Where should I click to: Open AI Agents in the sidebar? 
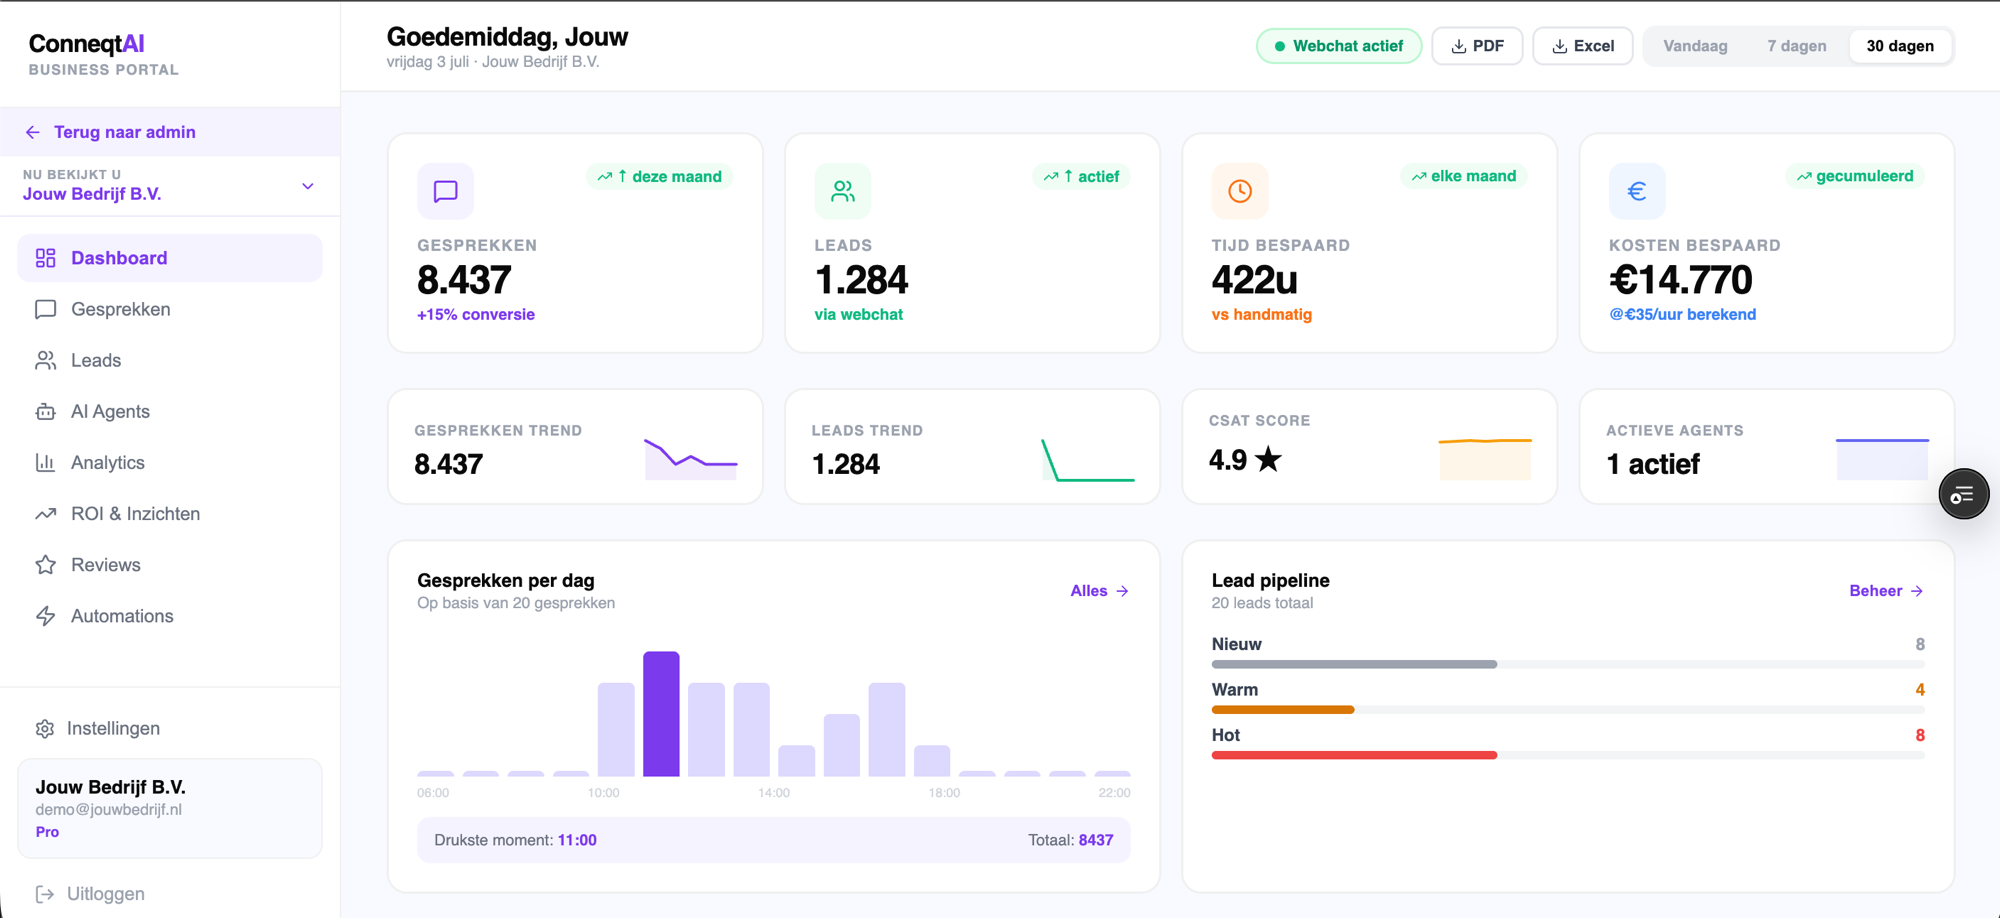pyautogui.click(x=170, y=411)
